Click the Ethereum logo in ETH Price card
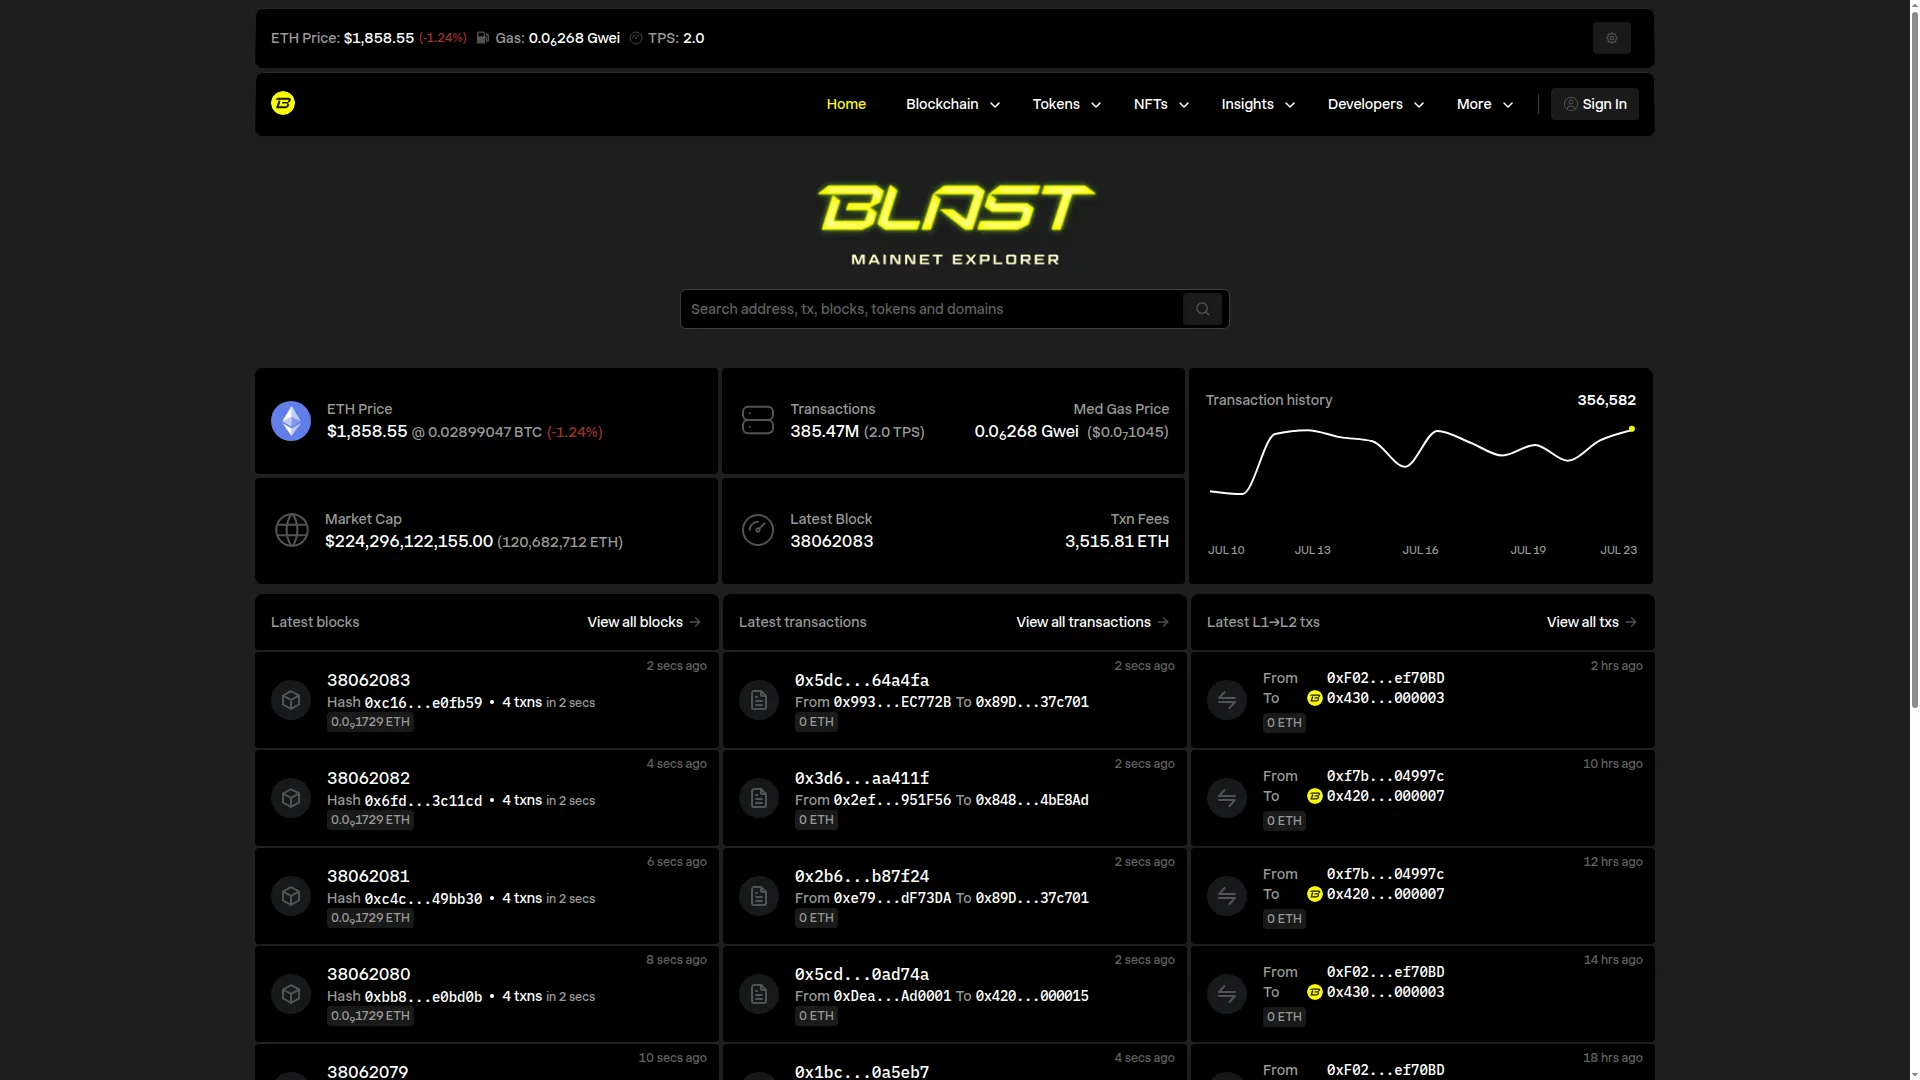 [291, 421]
